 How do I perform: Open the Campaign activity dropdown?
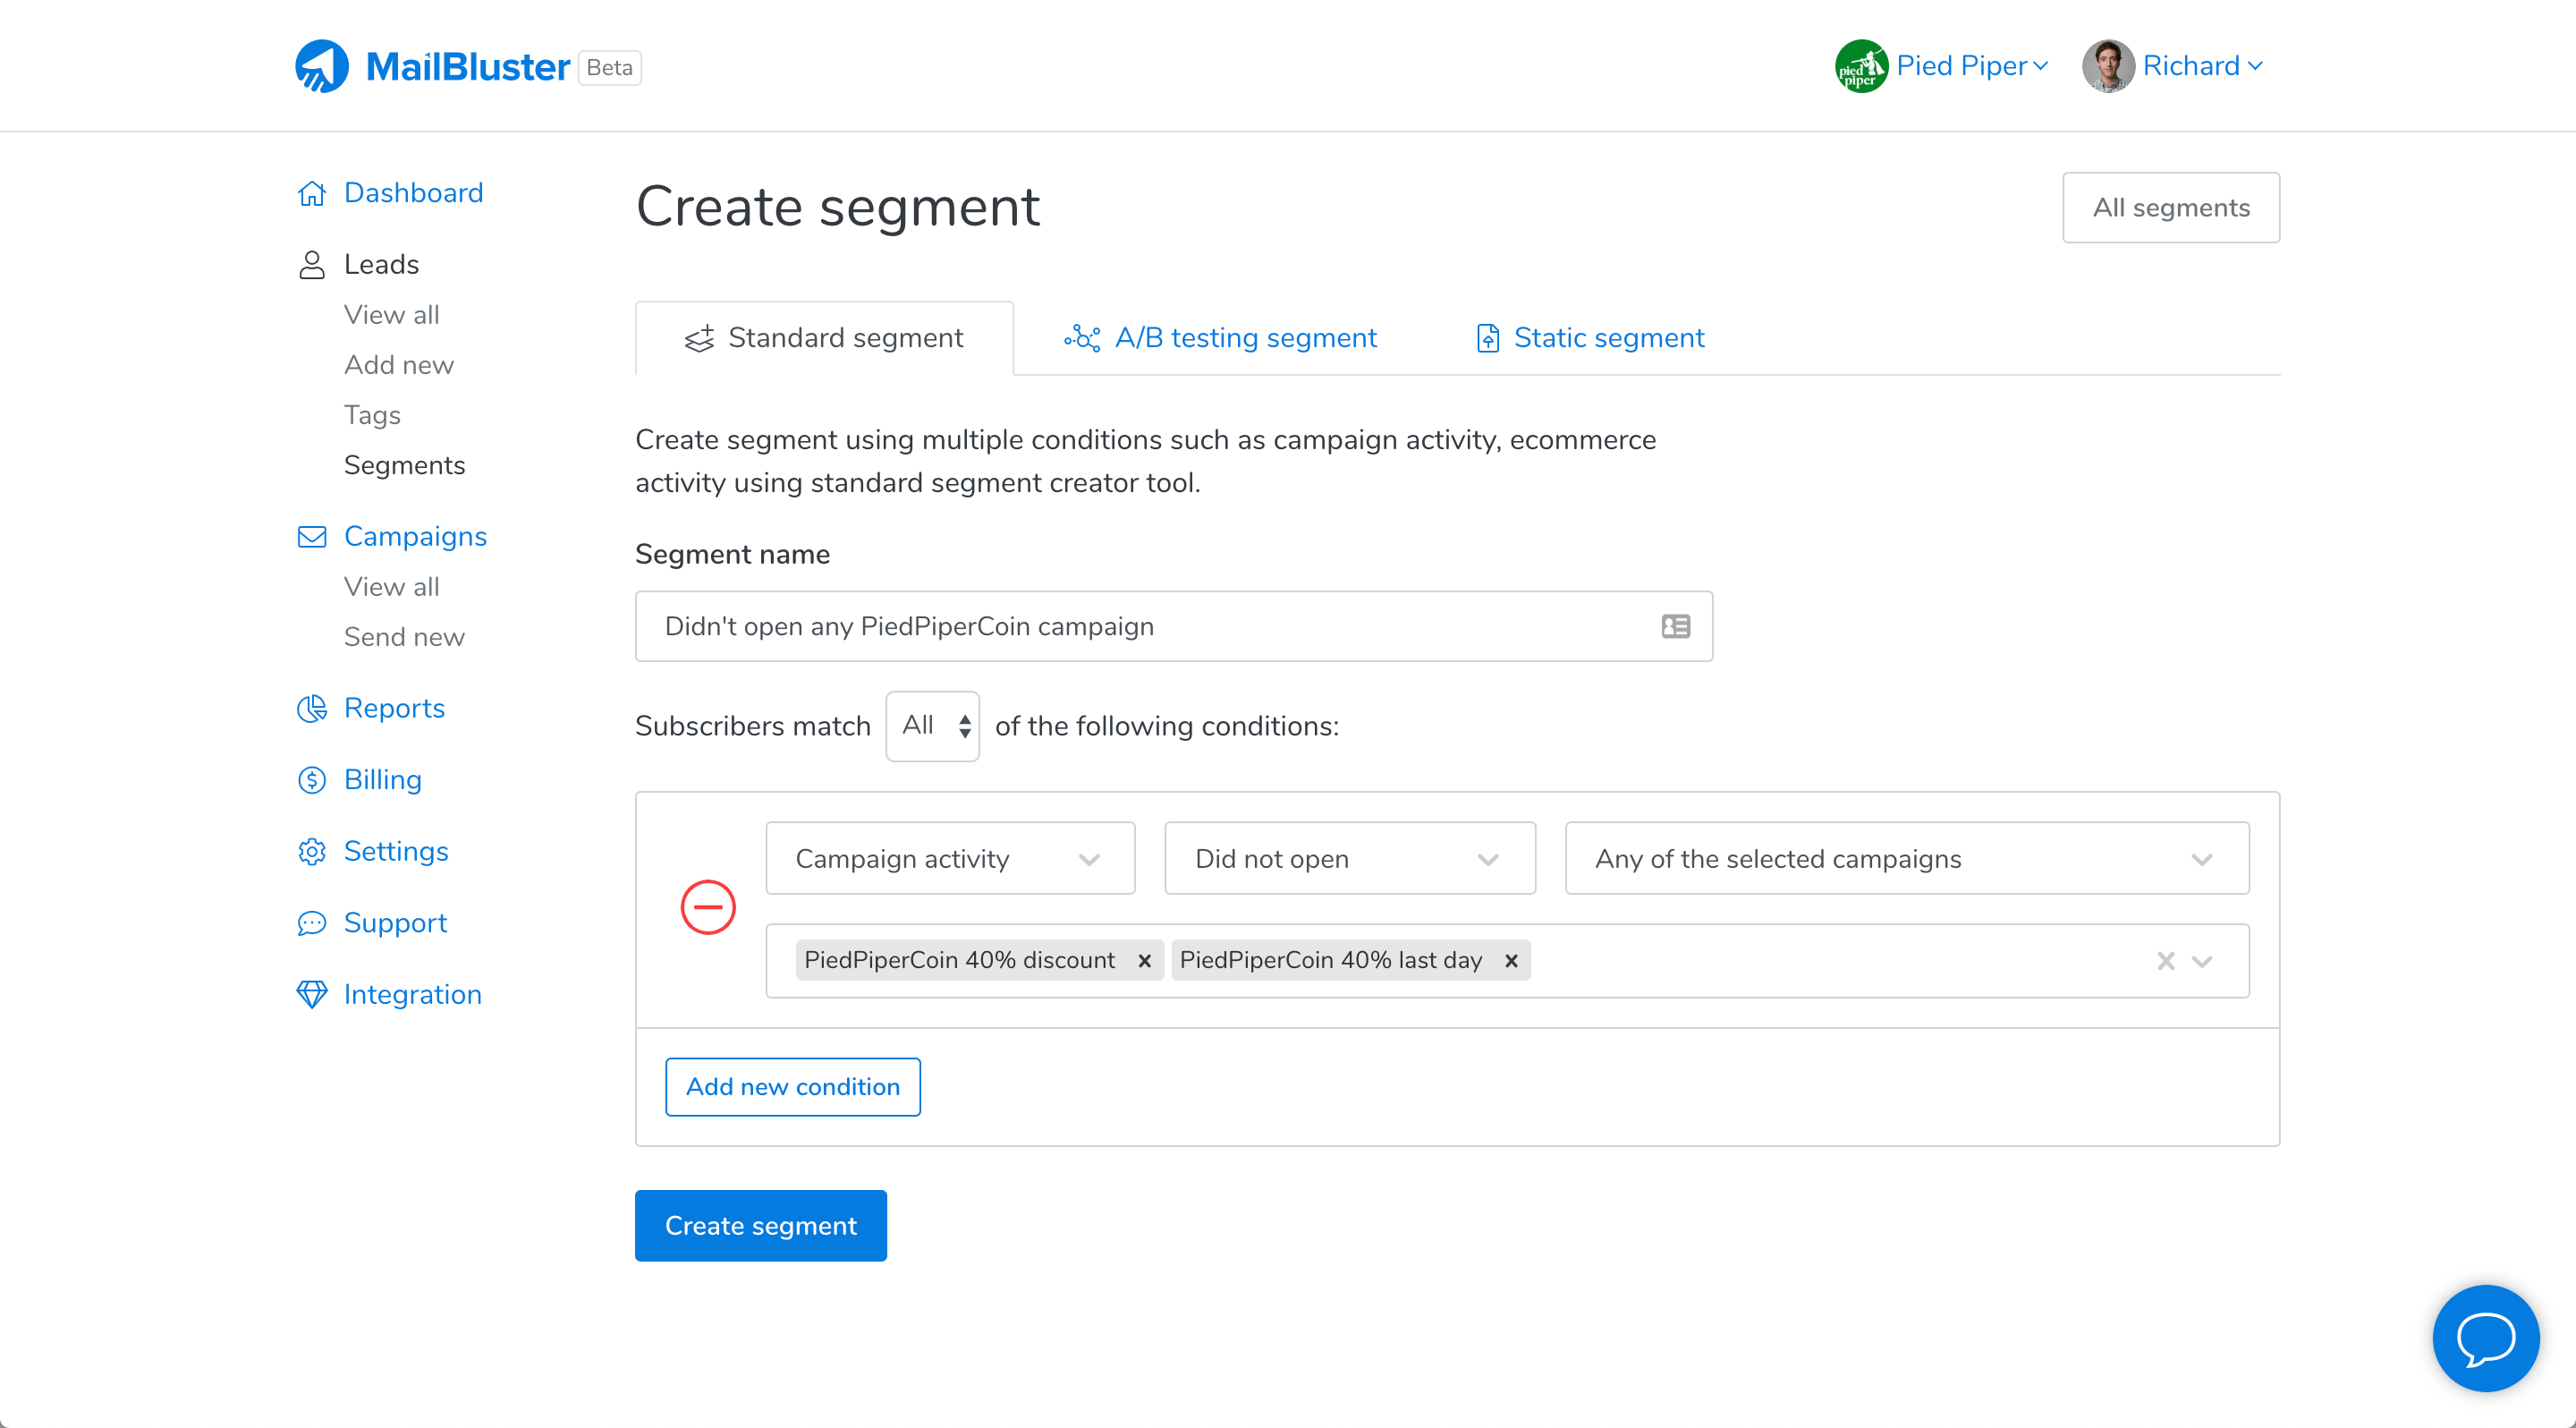[x=949, y=858]
